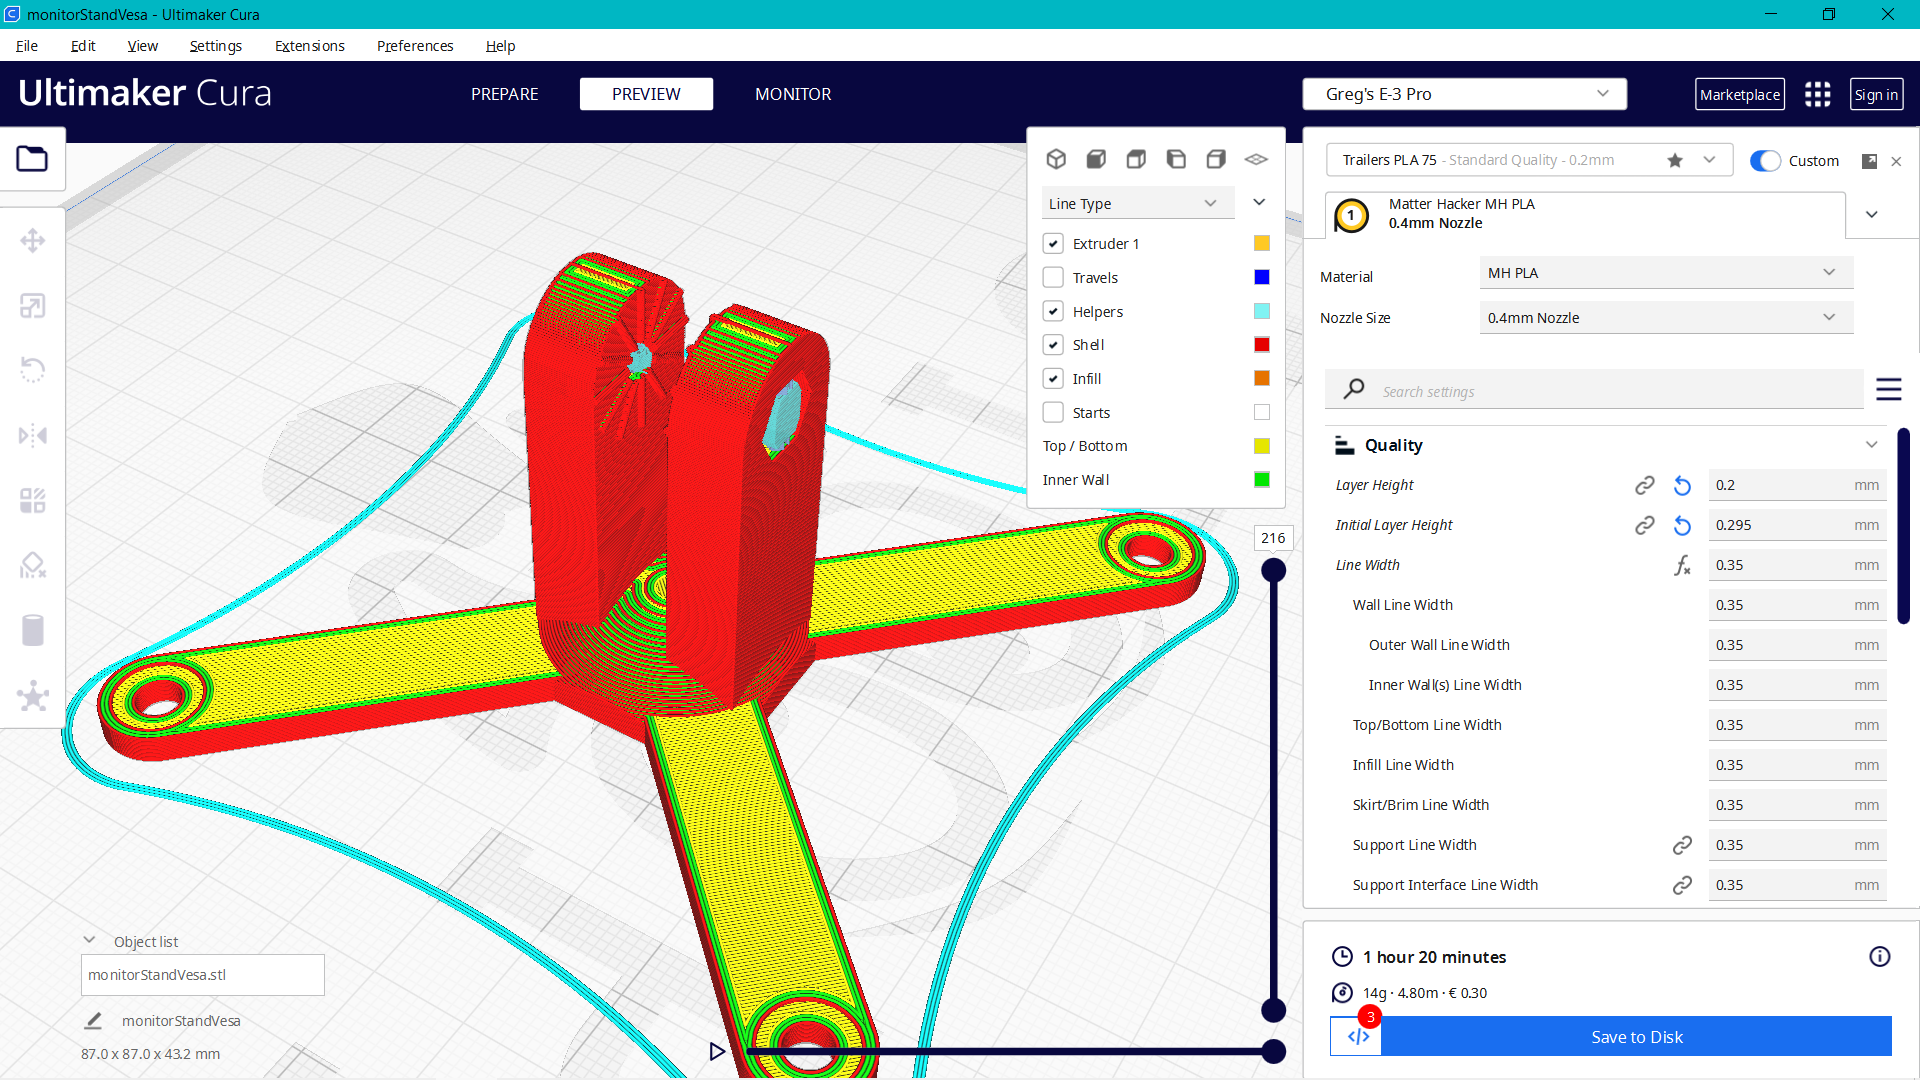Open the Marketplace
The image size is (1920, 1080).
pyautogui.click(x=1740, y=94)
